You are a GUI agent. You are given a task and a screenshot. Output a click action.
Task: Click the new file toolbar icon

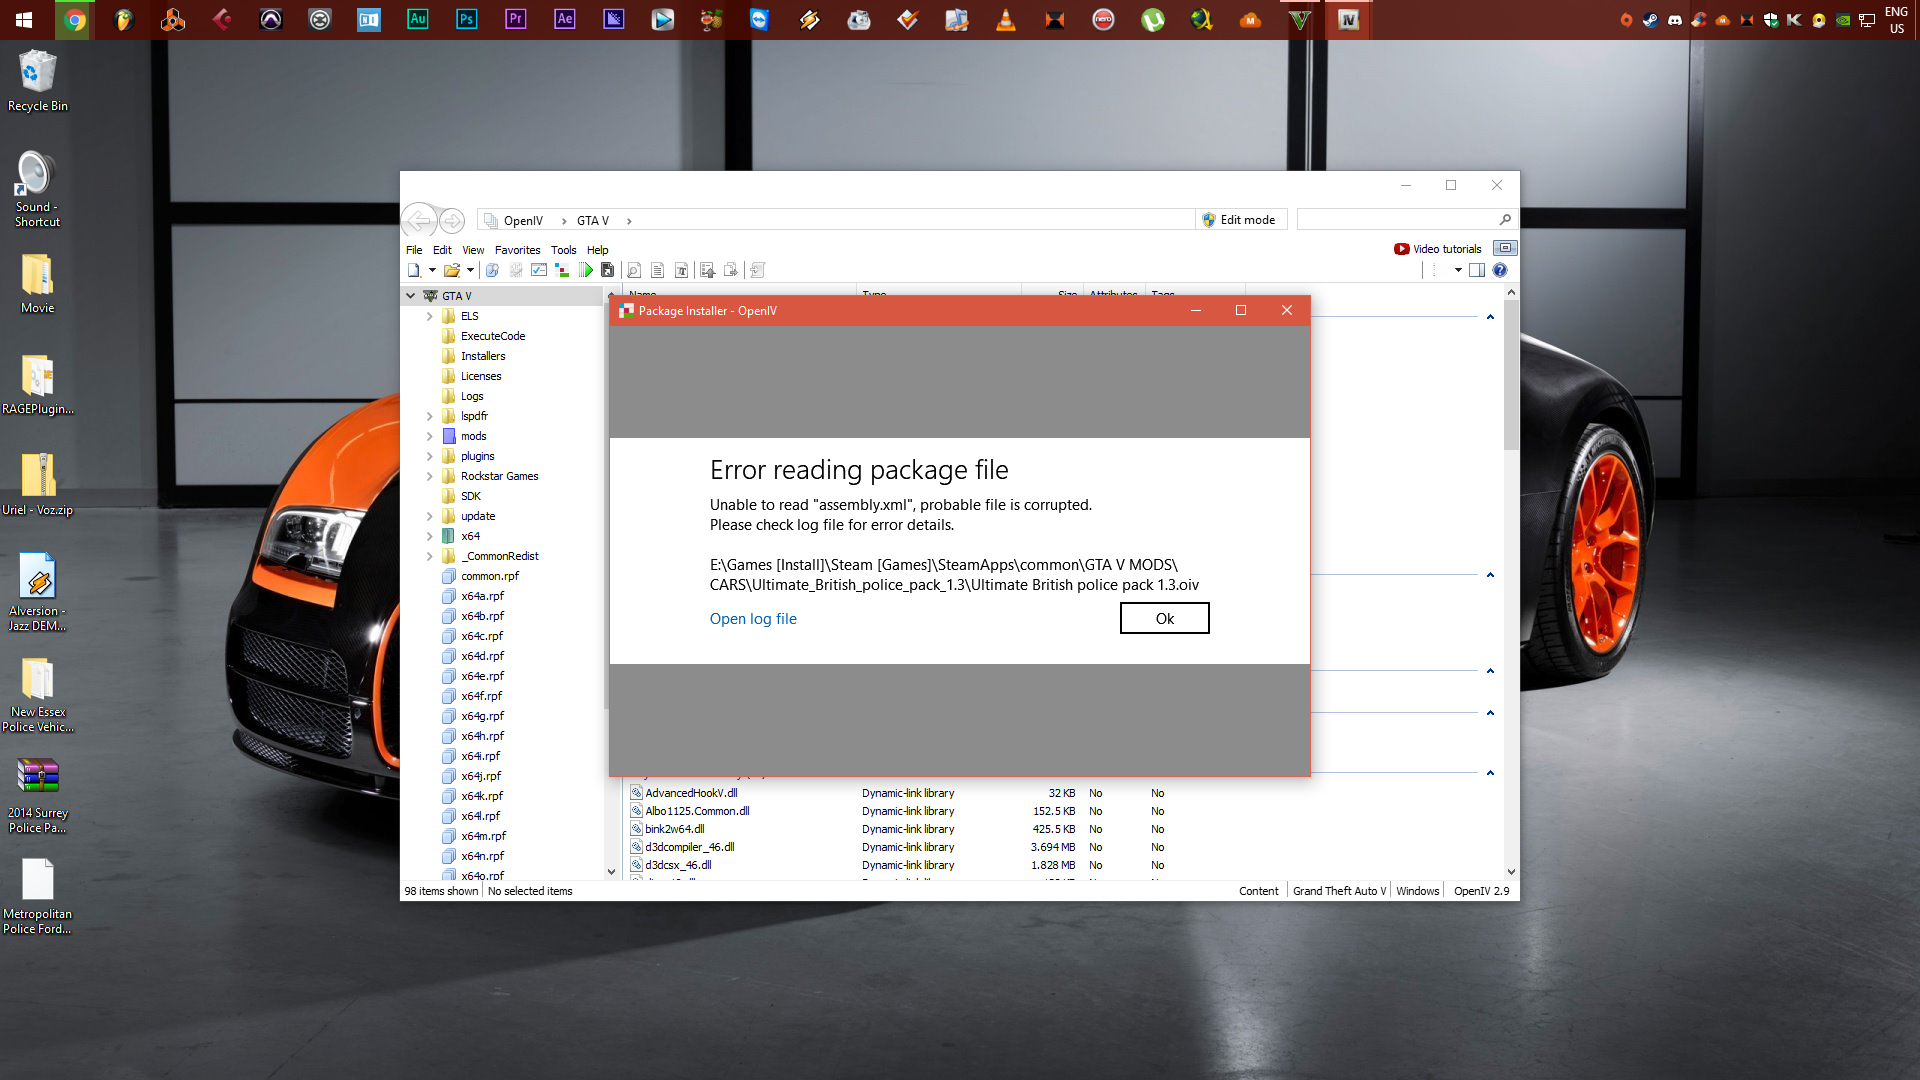click(x=414, y=270)
